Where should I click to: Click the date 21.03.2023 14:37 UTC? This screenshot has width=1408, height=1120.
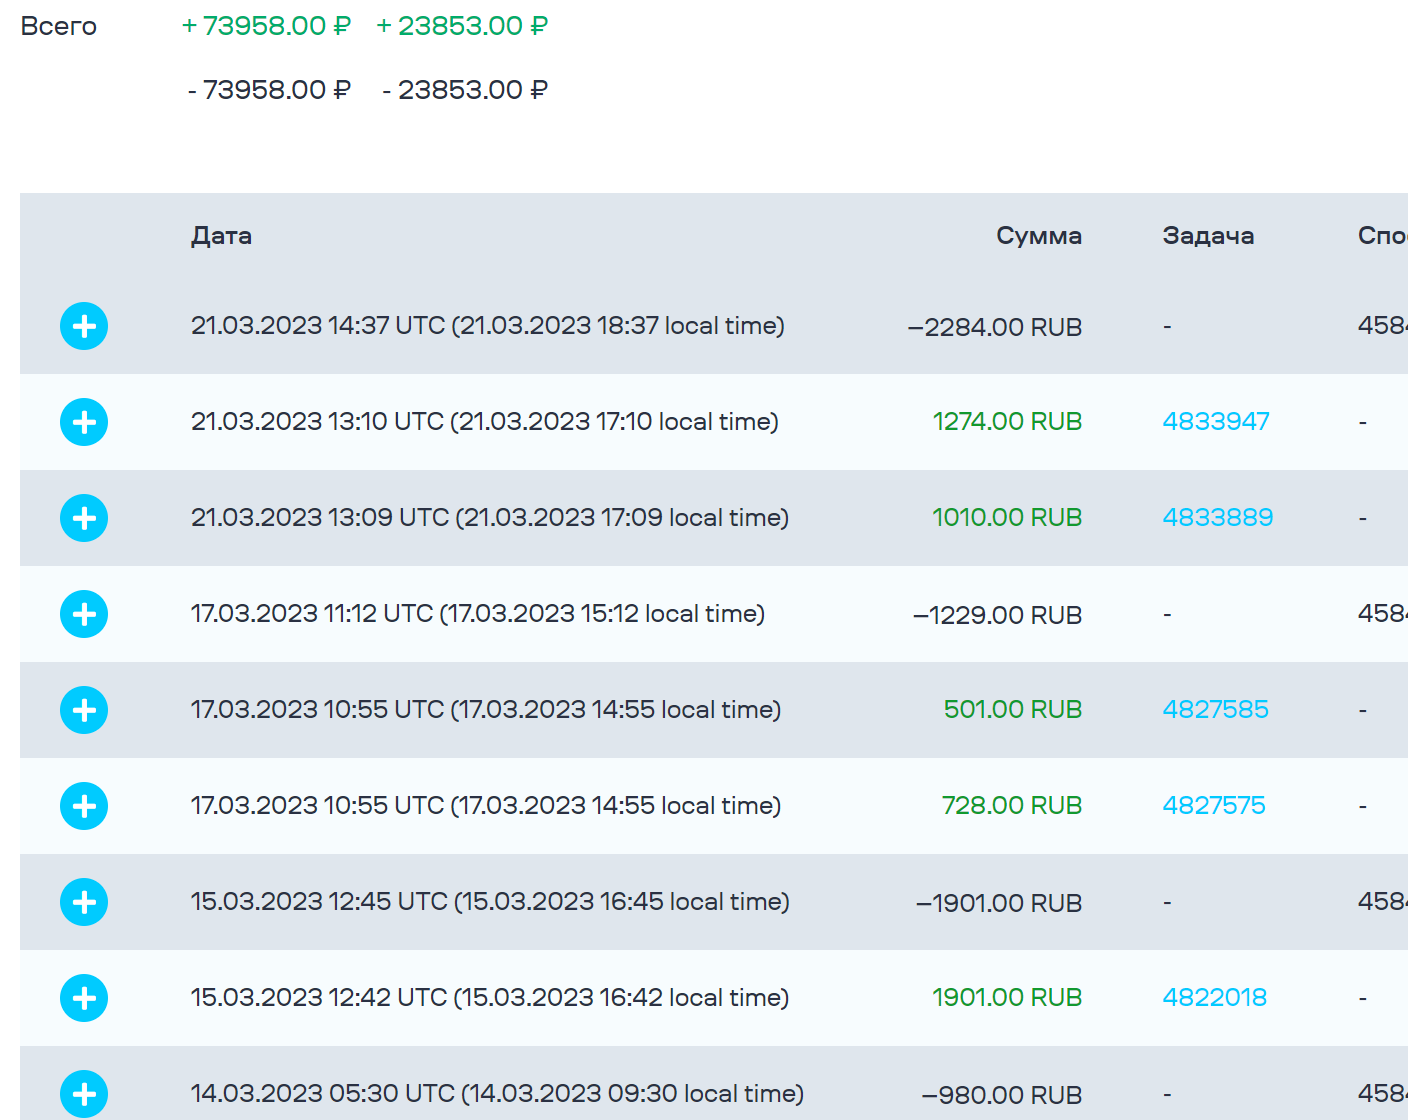coord(318,325)
